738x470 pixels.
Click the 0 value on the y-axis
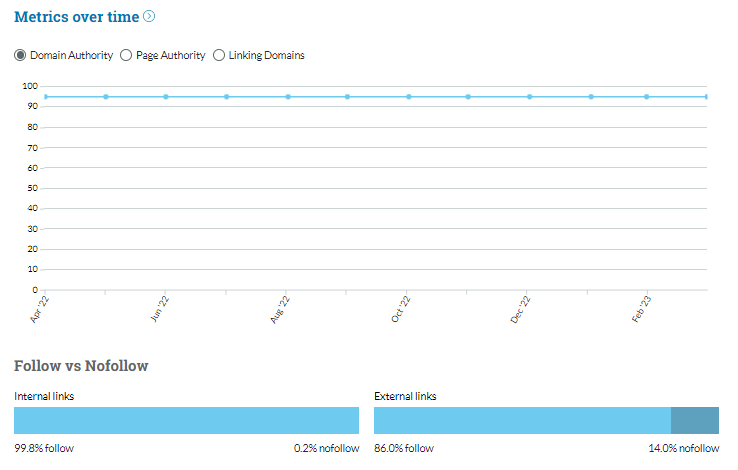[35, 290]
